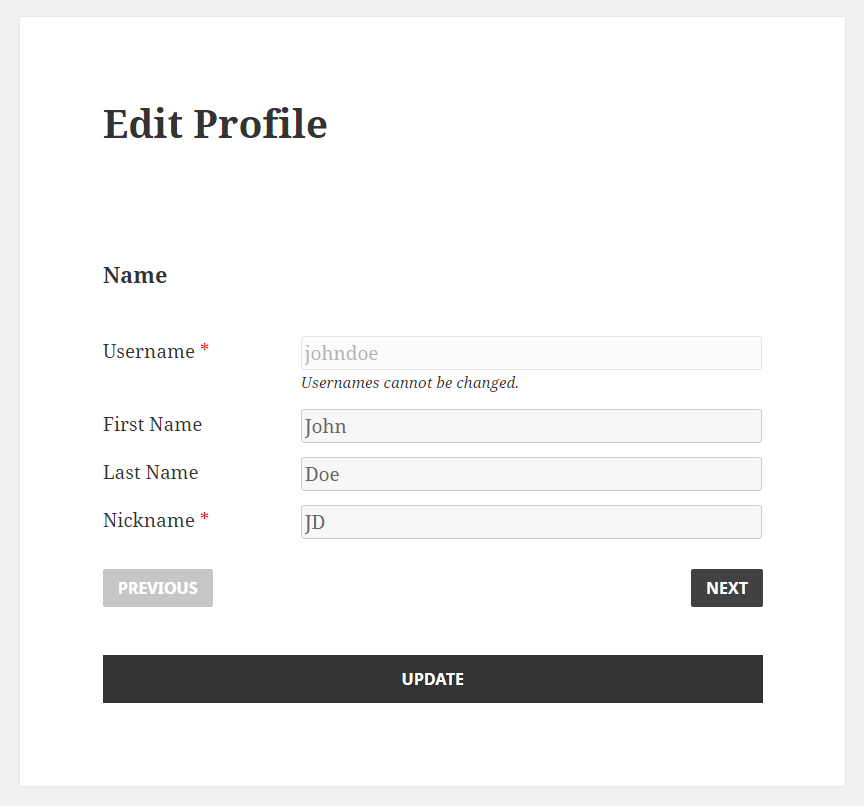Go to the next step with Next
864x806 pixels.
726,588
